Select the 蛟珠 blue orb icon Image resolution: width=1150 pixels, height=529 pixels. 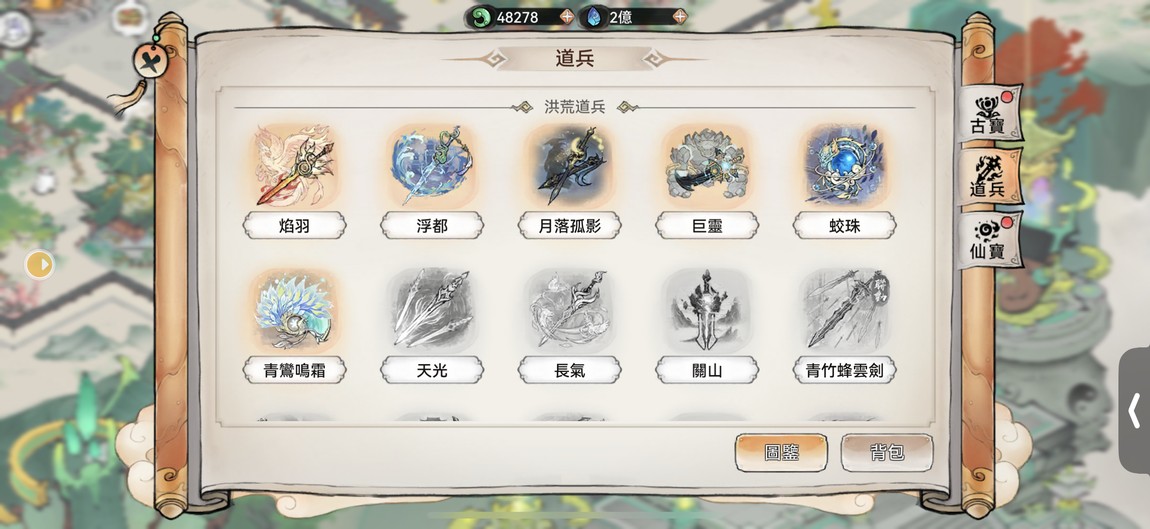point(844,166)
